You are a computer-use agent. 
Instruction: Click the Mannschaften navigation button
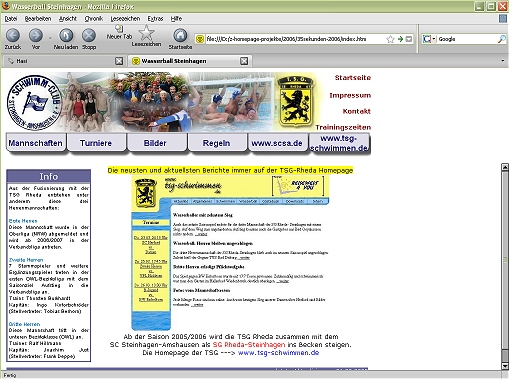point(36,143)
